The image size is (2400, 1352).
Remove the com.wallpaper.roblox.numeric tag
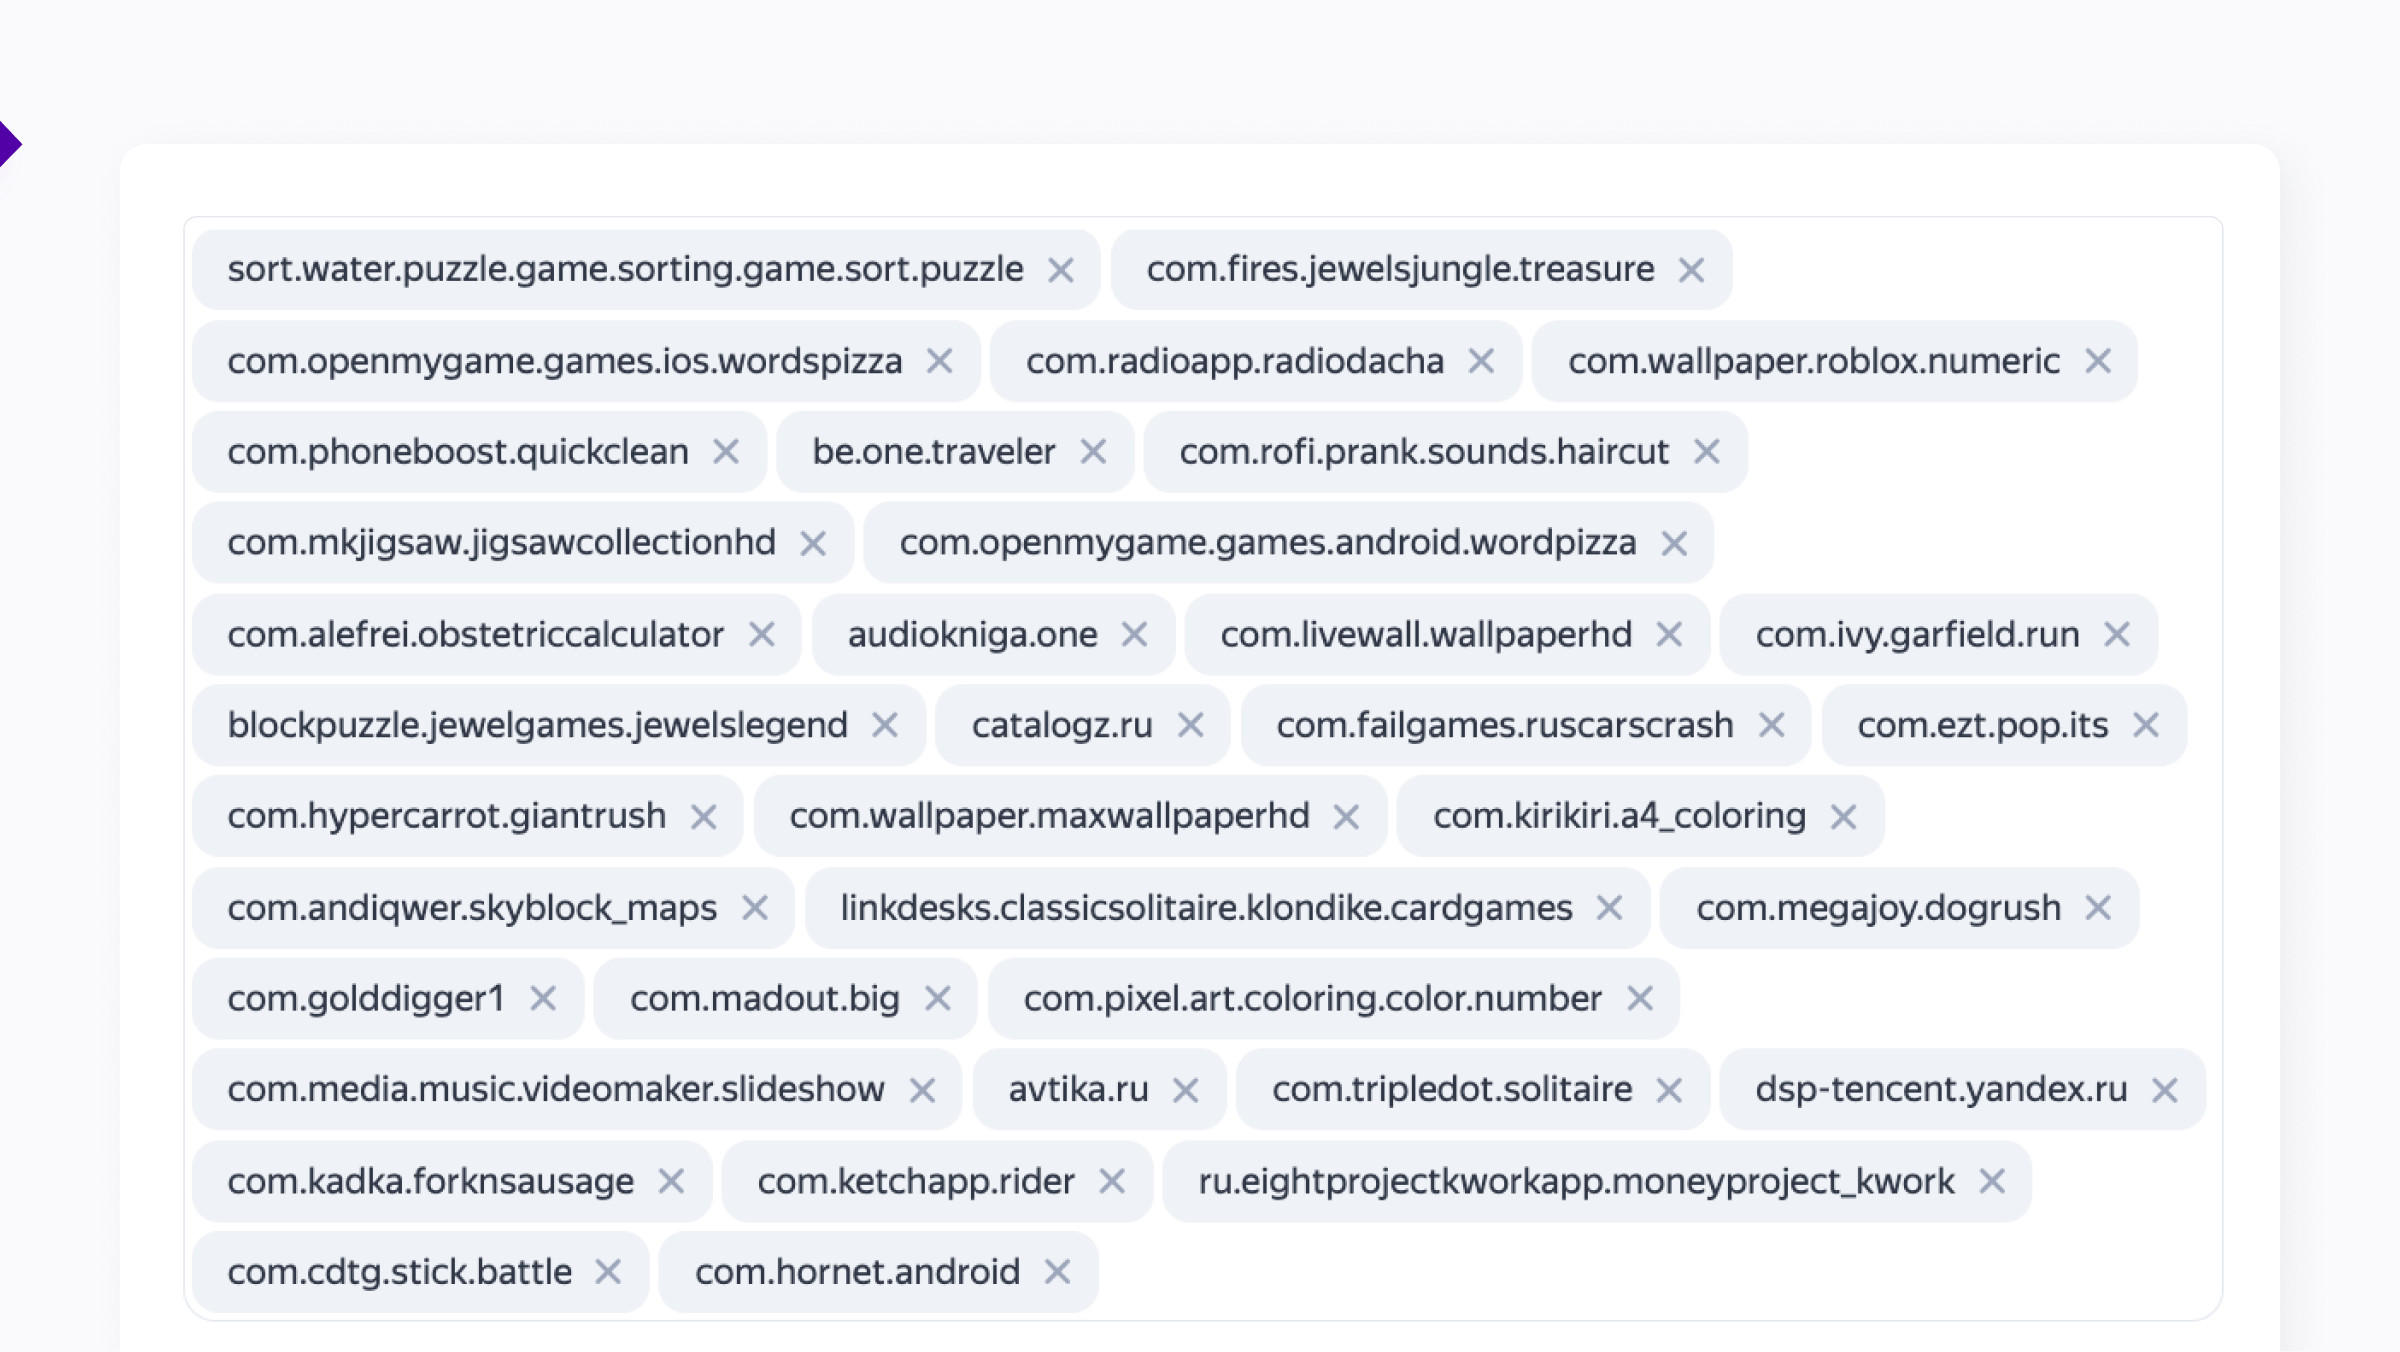pyautogui.click(x=2097, y=361)
